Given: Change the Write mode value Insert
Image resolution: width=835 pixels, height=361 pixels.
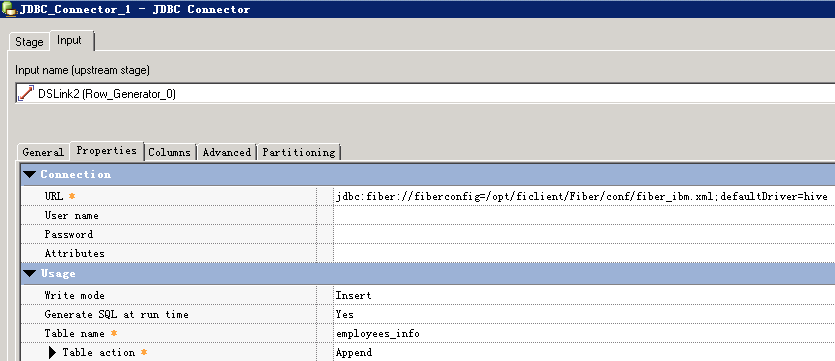Looking at the screenshot, I should 584,296.
